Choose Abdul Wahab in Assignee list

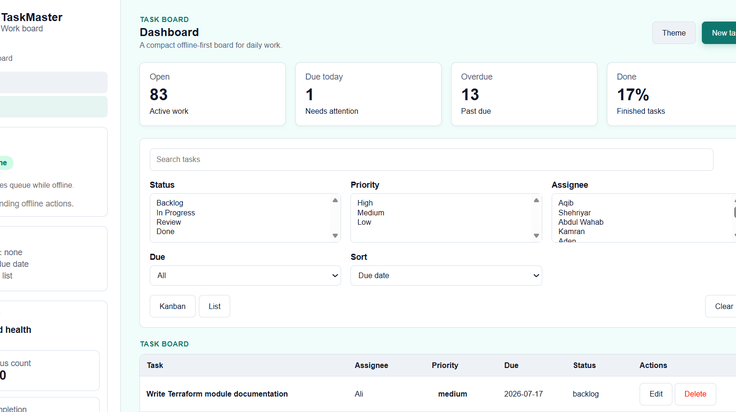tap(581, 222)
